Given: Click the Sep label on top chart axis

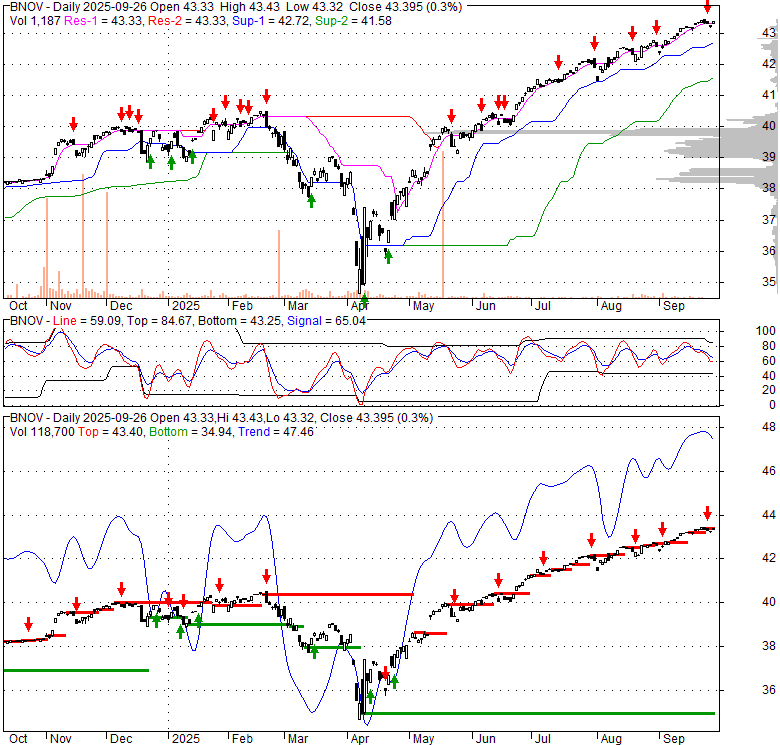Looking at the screenshot, I should (x=674, y=306).
